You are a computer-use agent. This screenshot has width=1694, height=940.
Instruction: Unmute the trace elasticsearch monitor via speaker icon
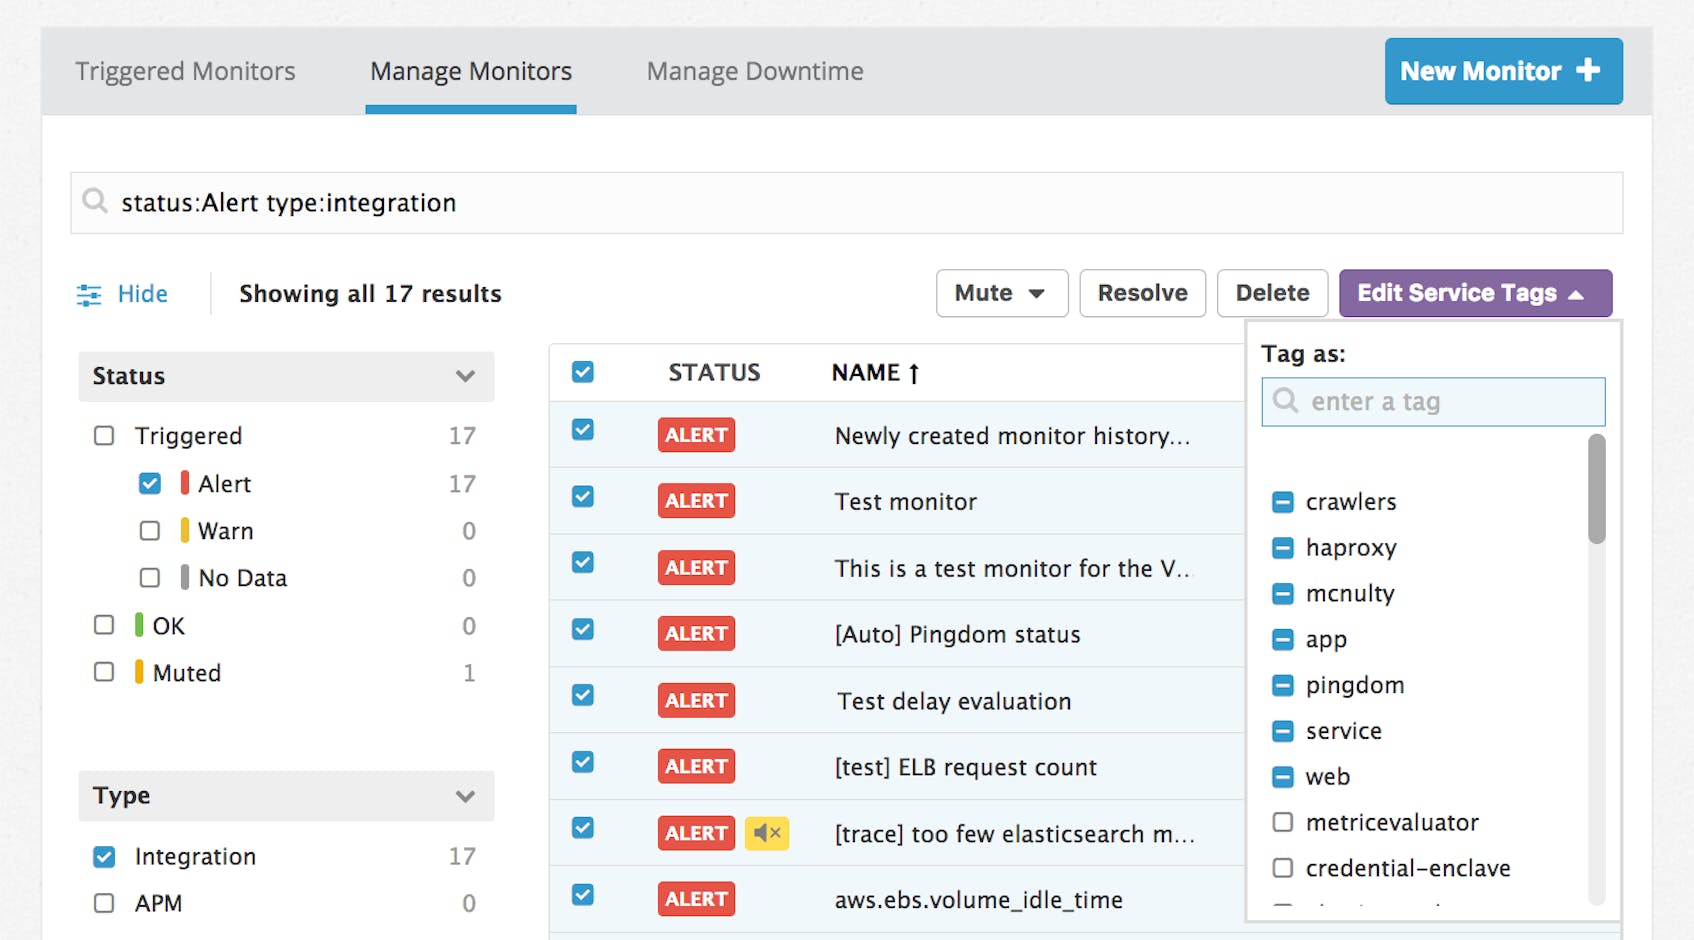click(767, 832)
